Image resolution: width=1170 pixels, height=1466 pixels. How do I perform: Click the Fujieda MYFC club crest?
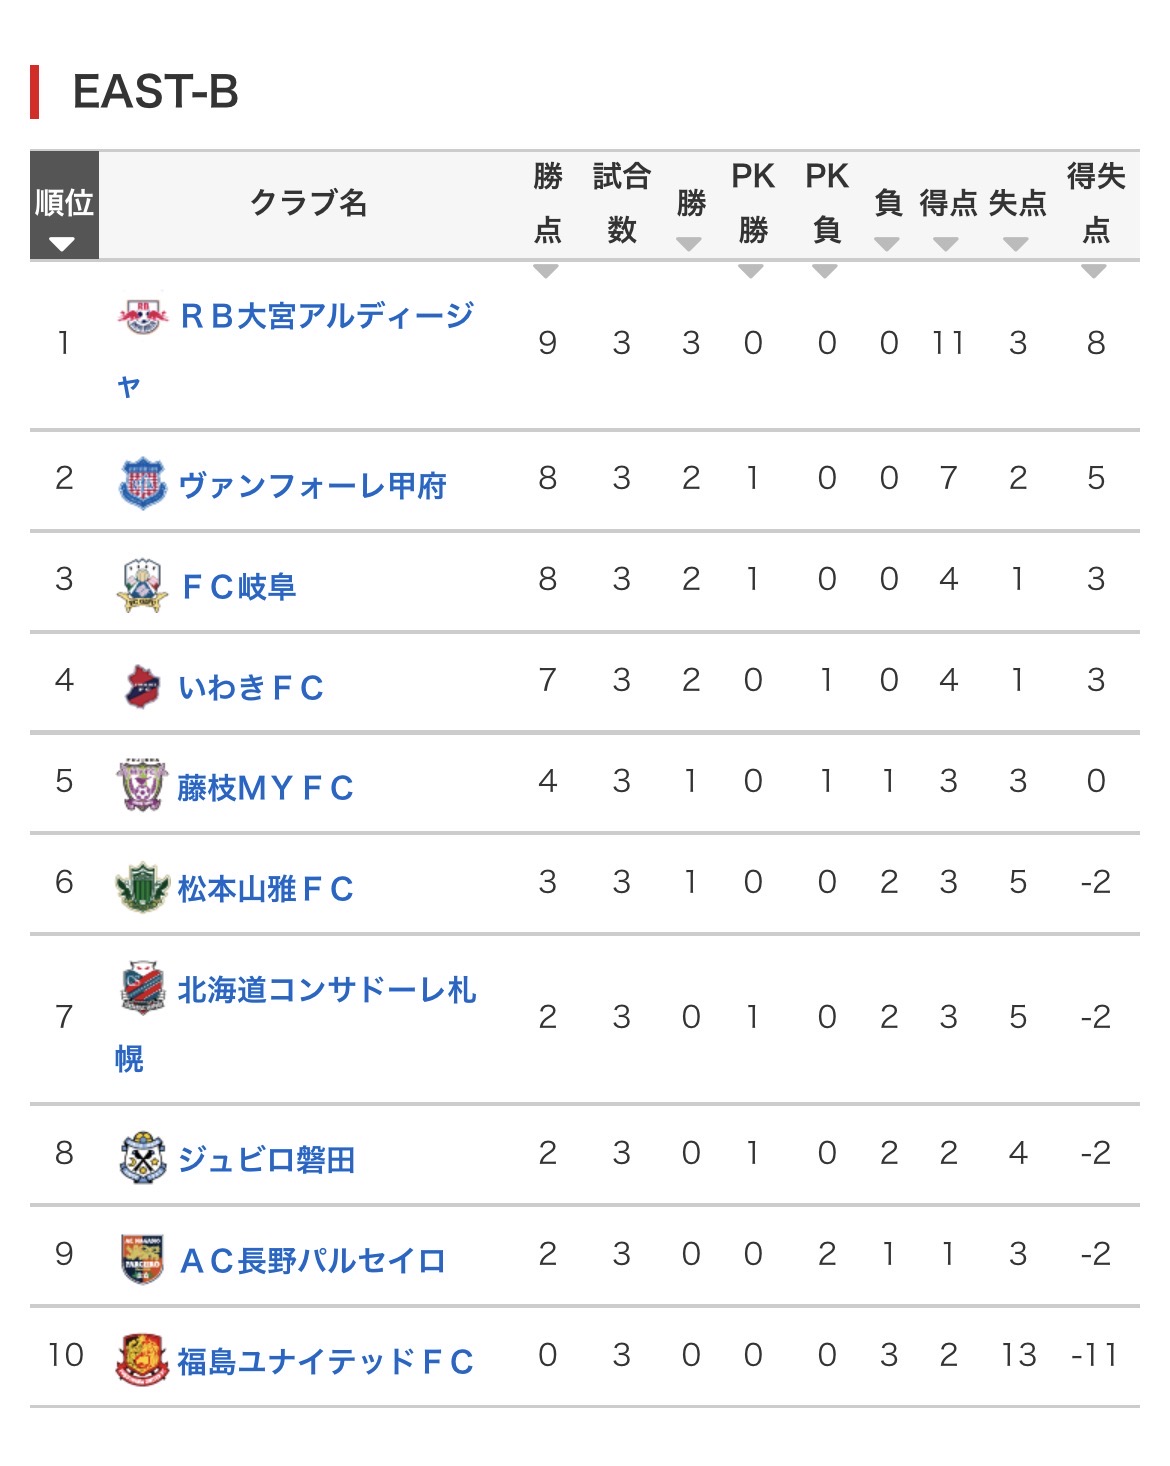click(142, 786)
